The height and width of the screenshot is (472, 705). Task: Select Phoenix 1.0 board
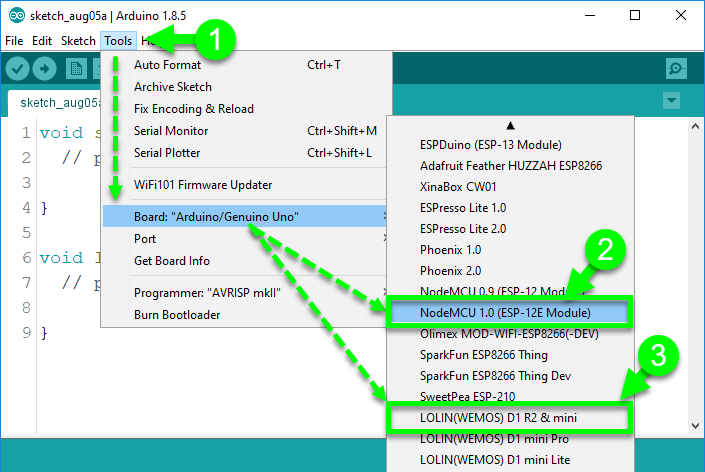pyautogui.click(x=510, y=249)
